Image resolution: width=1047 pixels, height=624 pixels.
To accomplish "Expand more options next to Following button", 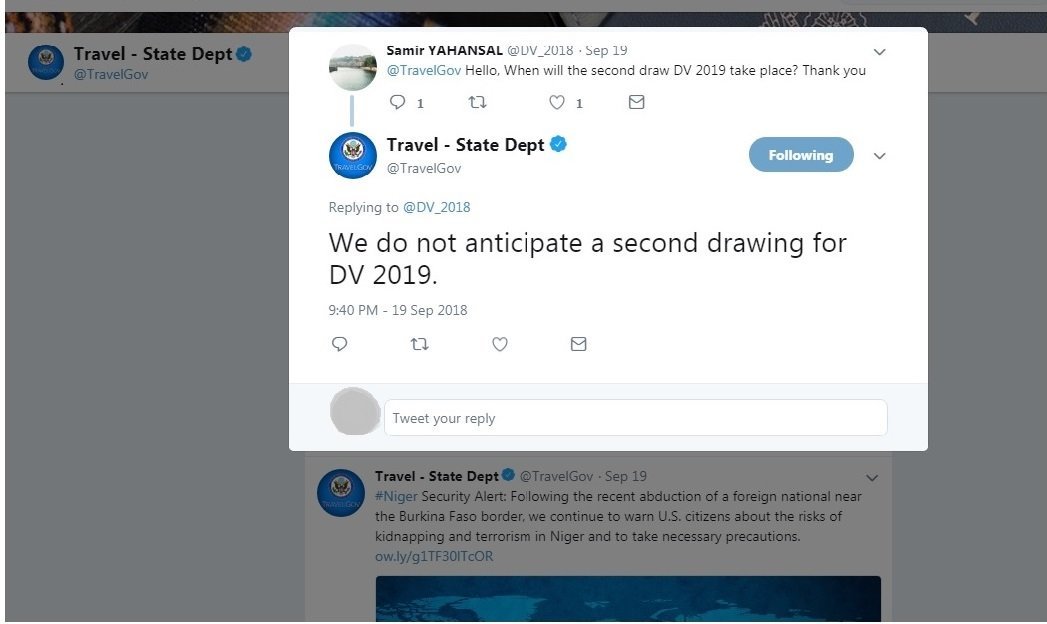I will click(x=880, y=156).
